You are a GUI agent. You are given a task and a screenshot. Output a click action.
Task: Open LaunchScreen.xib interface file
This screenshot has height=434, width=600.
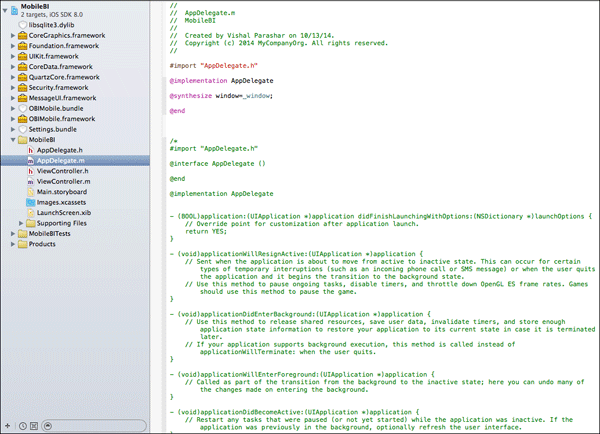point(64,213)
